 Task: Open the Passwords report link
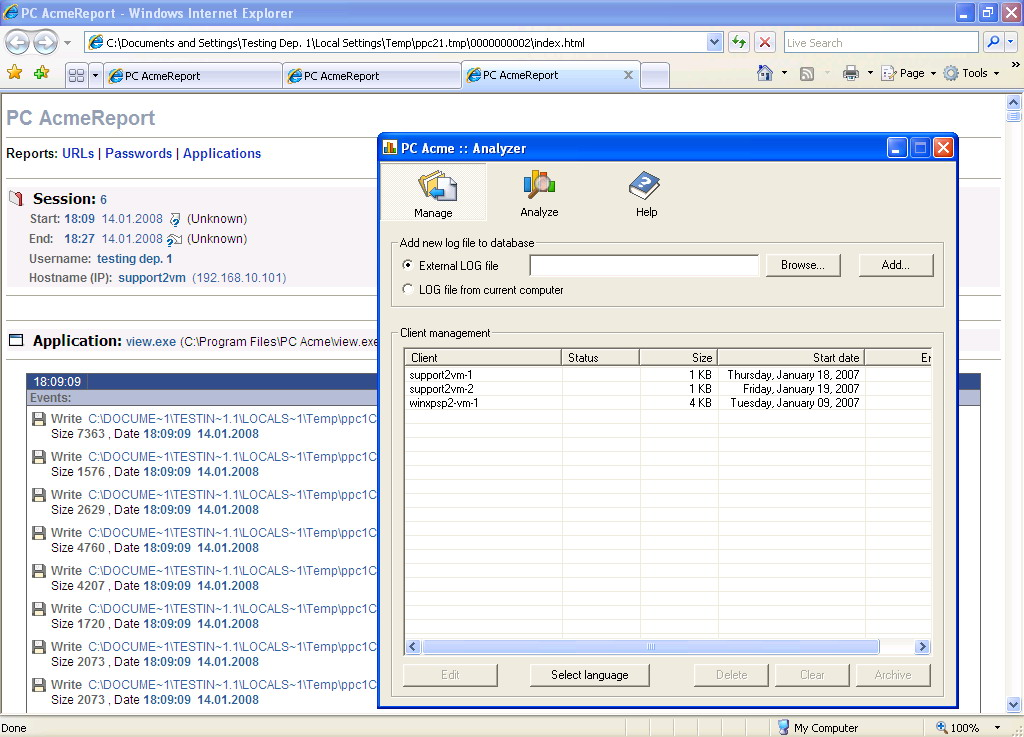[138, 153]
